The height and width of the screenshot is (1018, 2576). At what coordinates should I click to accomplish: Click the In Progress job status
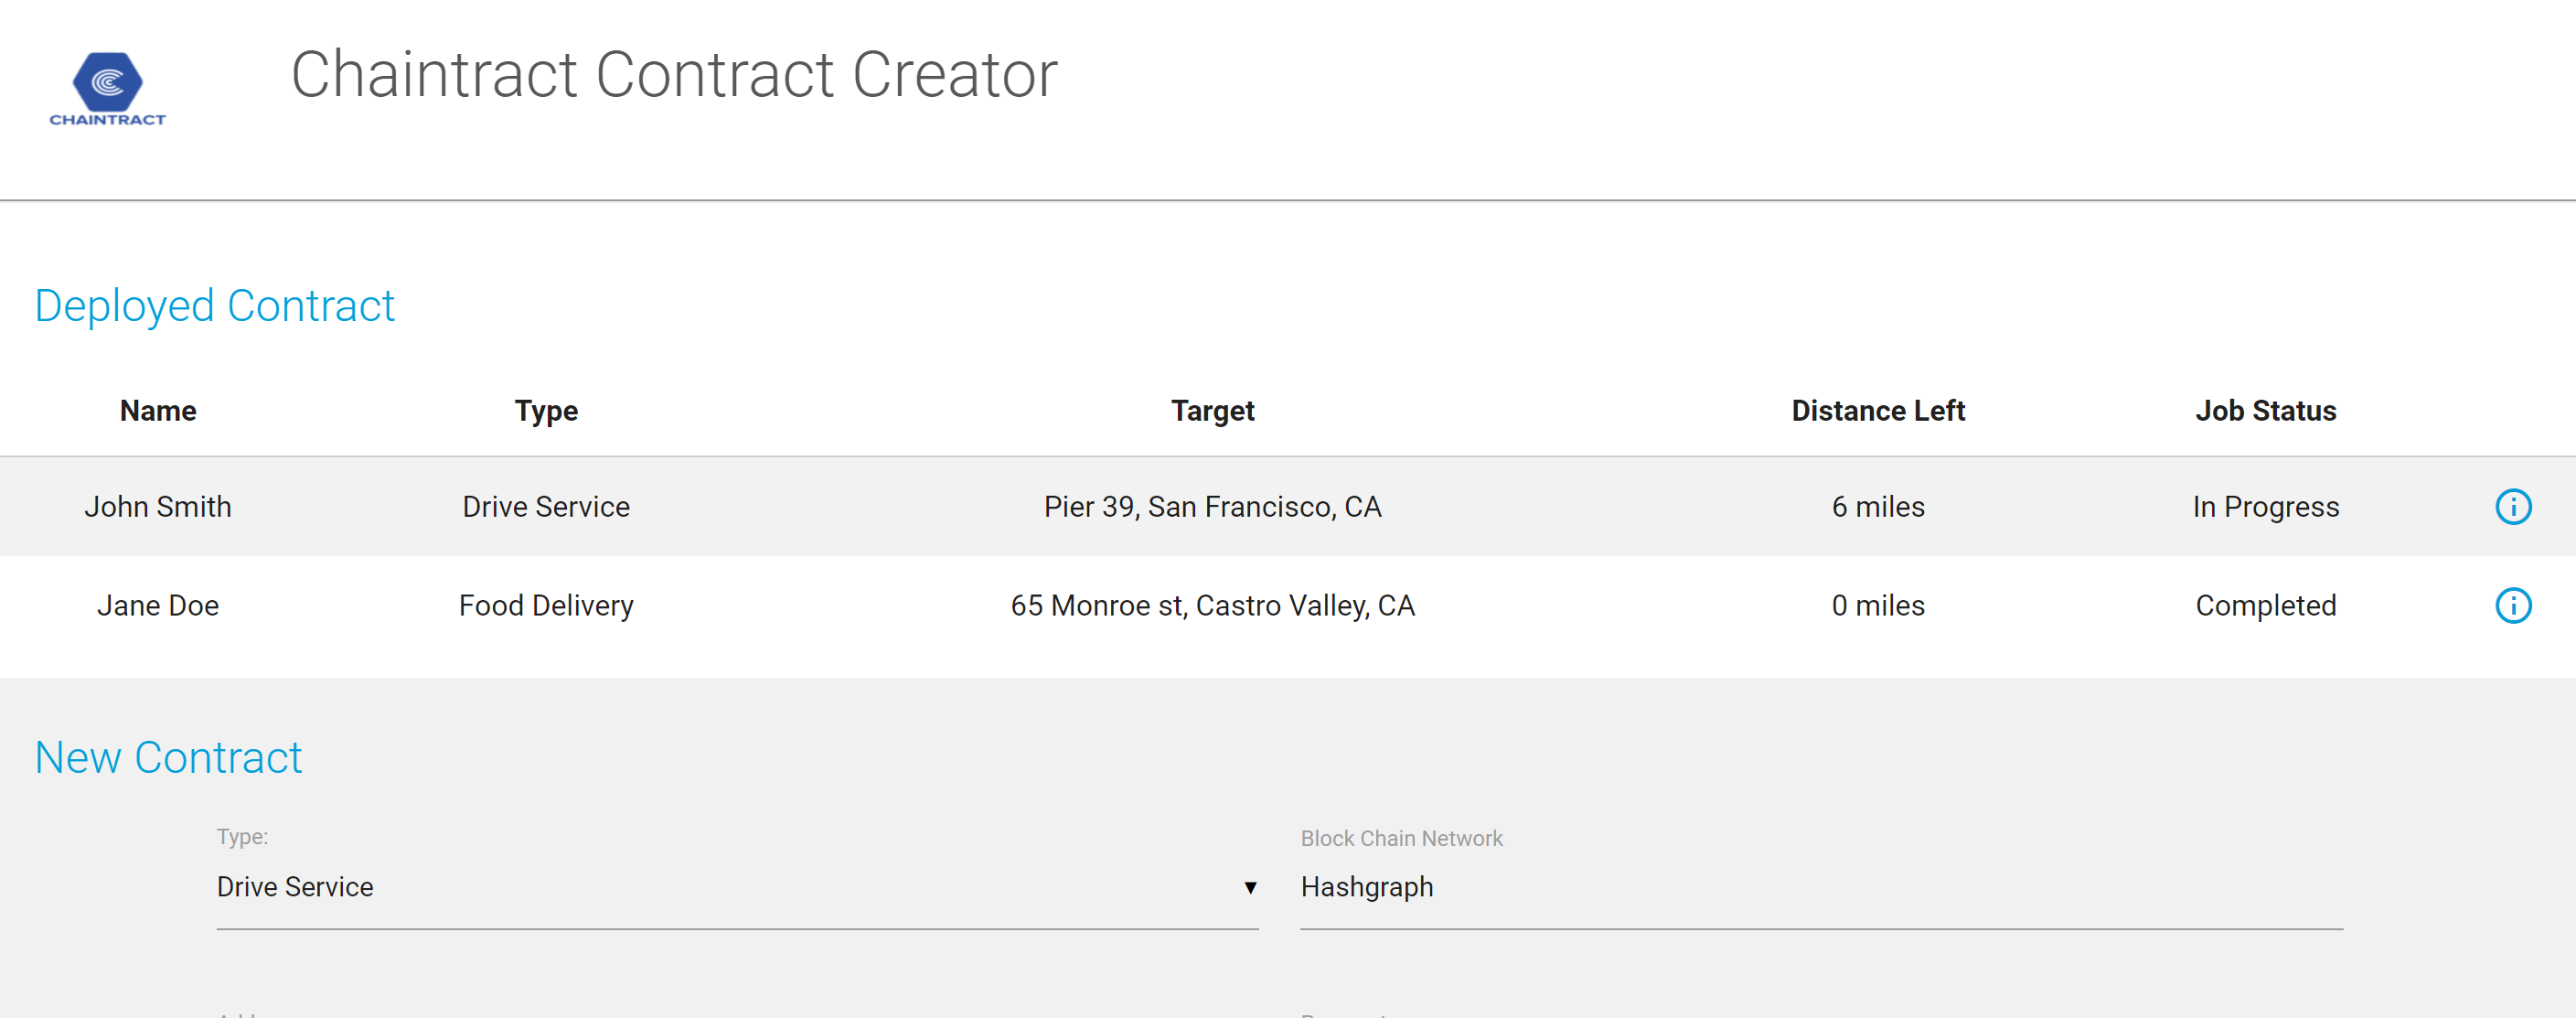point(2265,507)
